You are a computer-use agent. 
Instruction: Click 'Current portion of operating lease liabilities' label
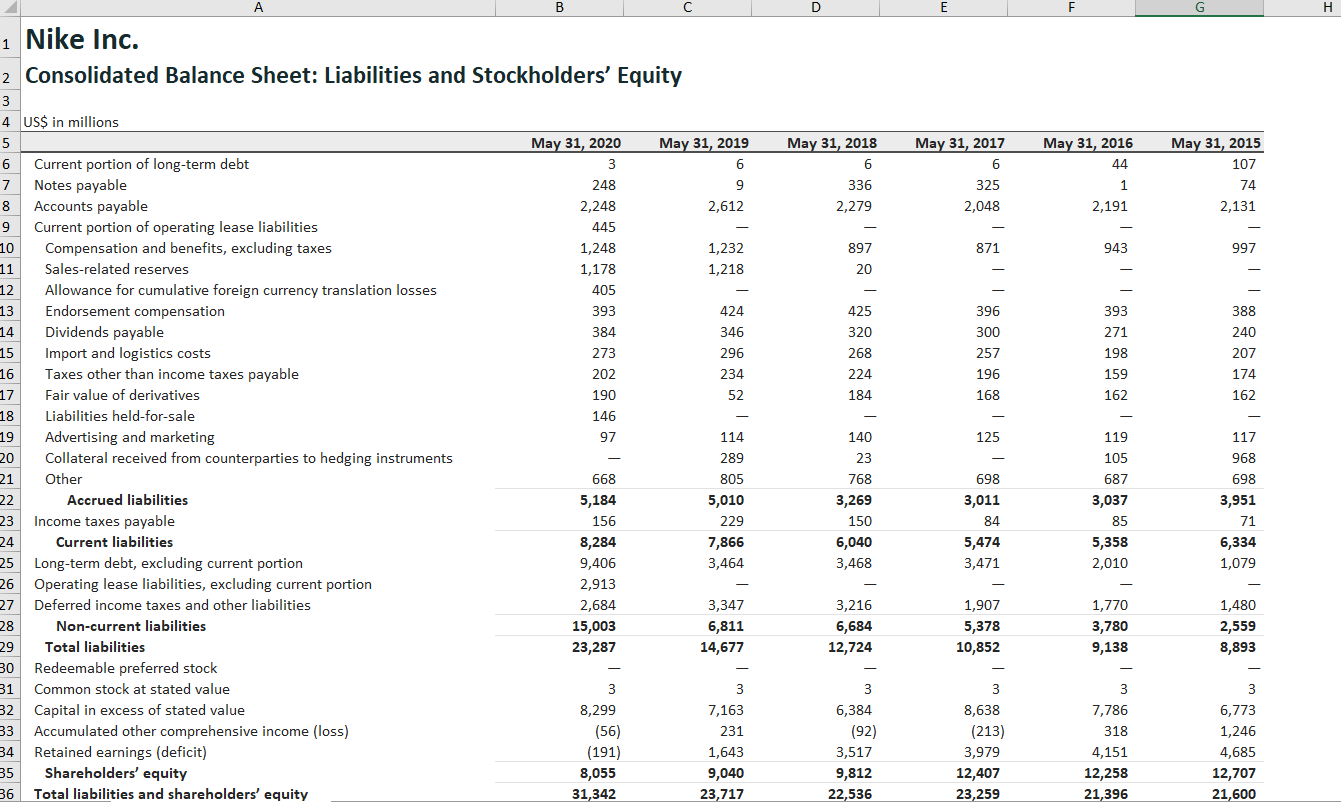click(x=176, y=227)
